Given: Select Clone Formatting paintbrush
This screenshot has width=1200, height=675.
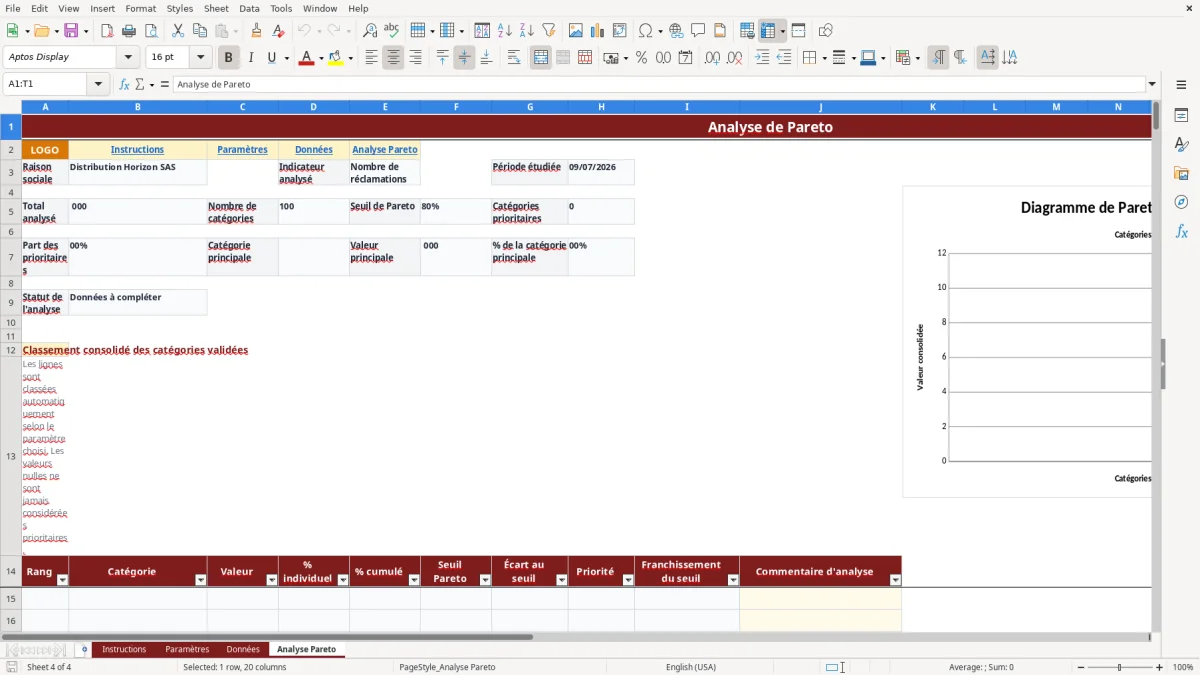Looking at the screenshot, I should [x=256, y=31].
